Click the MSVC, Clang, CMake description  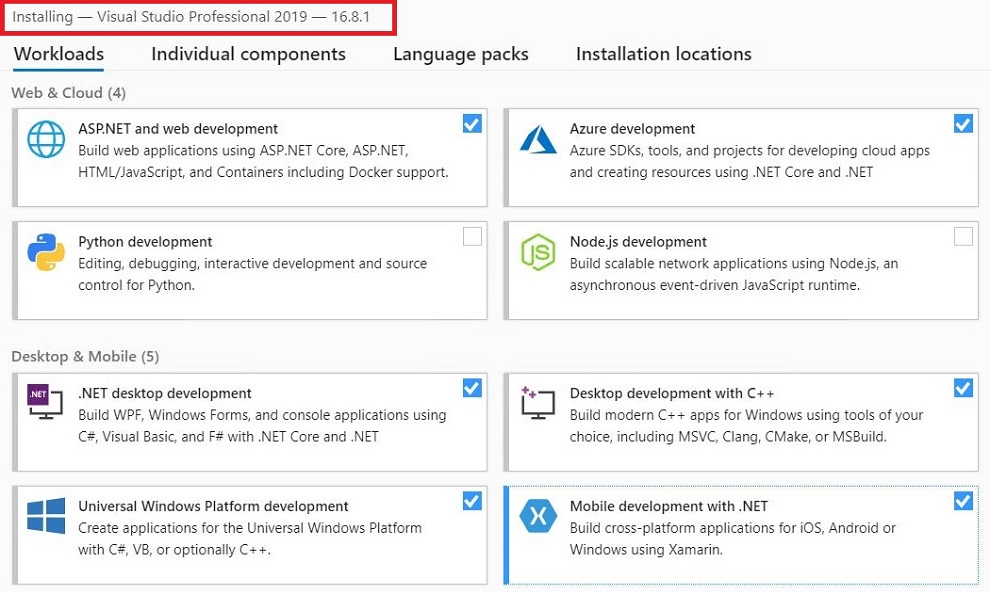(746, 426)
